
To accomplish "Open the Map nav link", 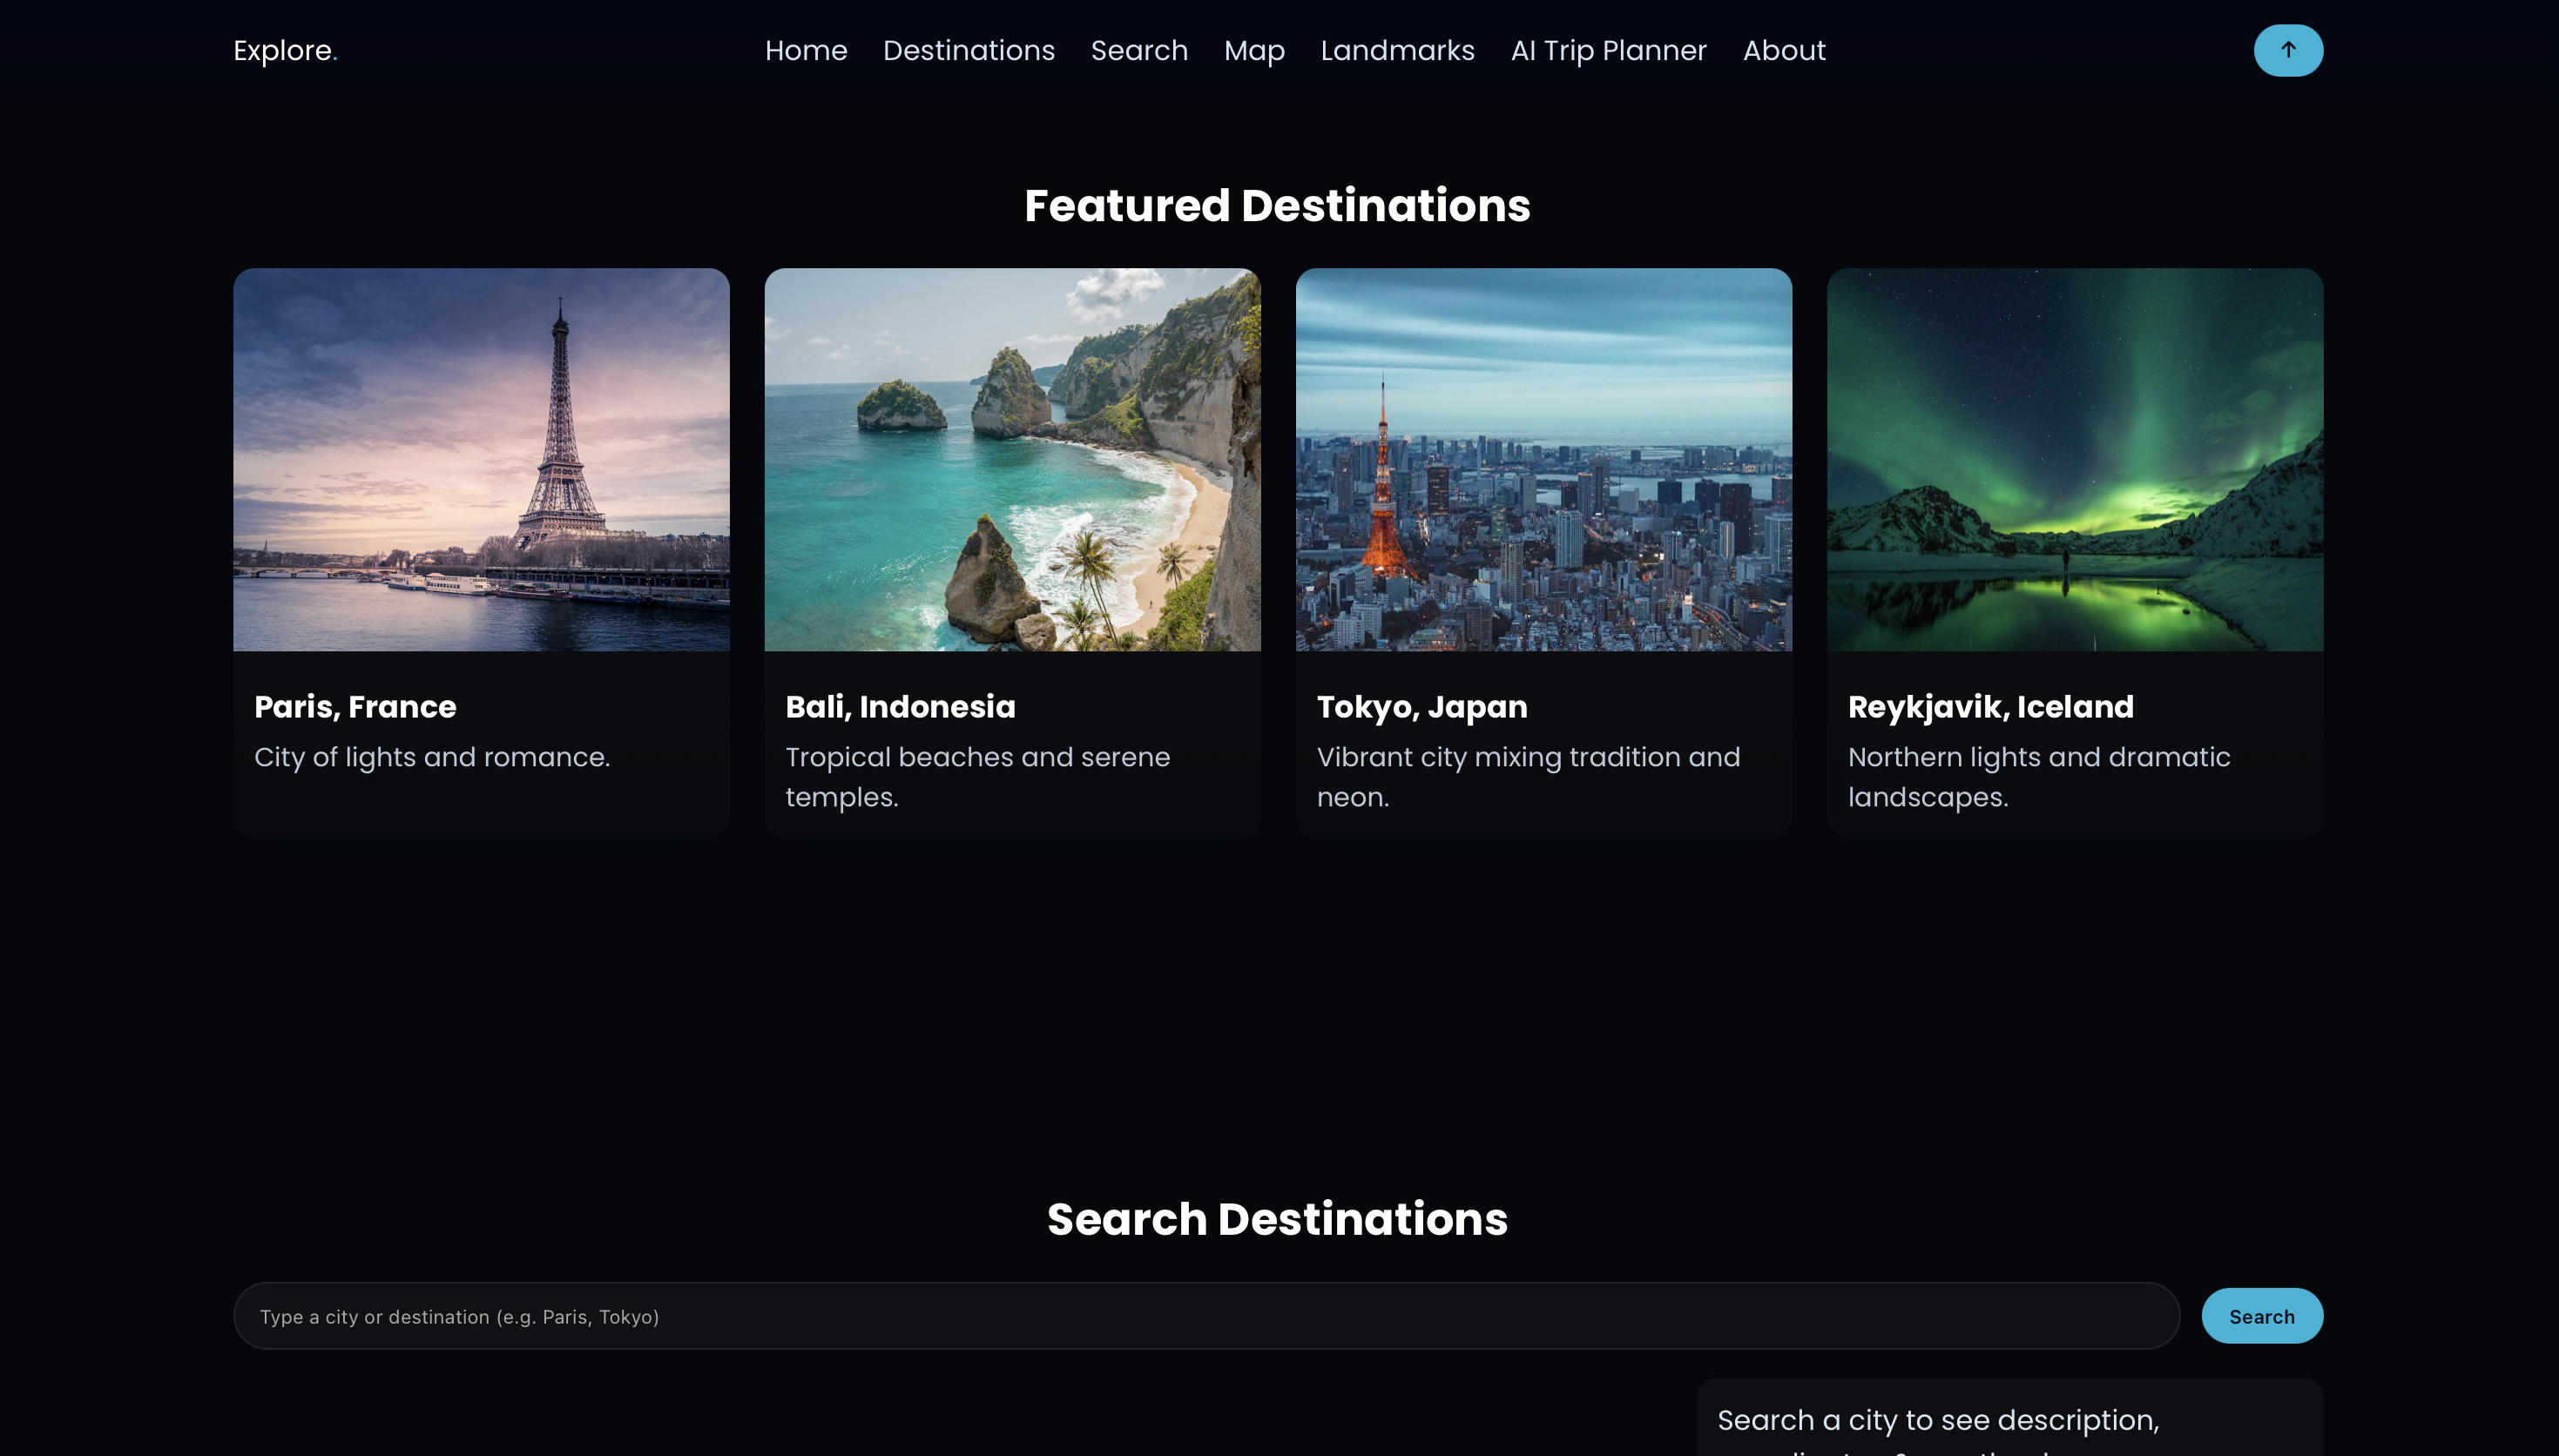I will pyautogui.click(x=1253, y=50).
